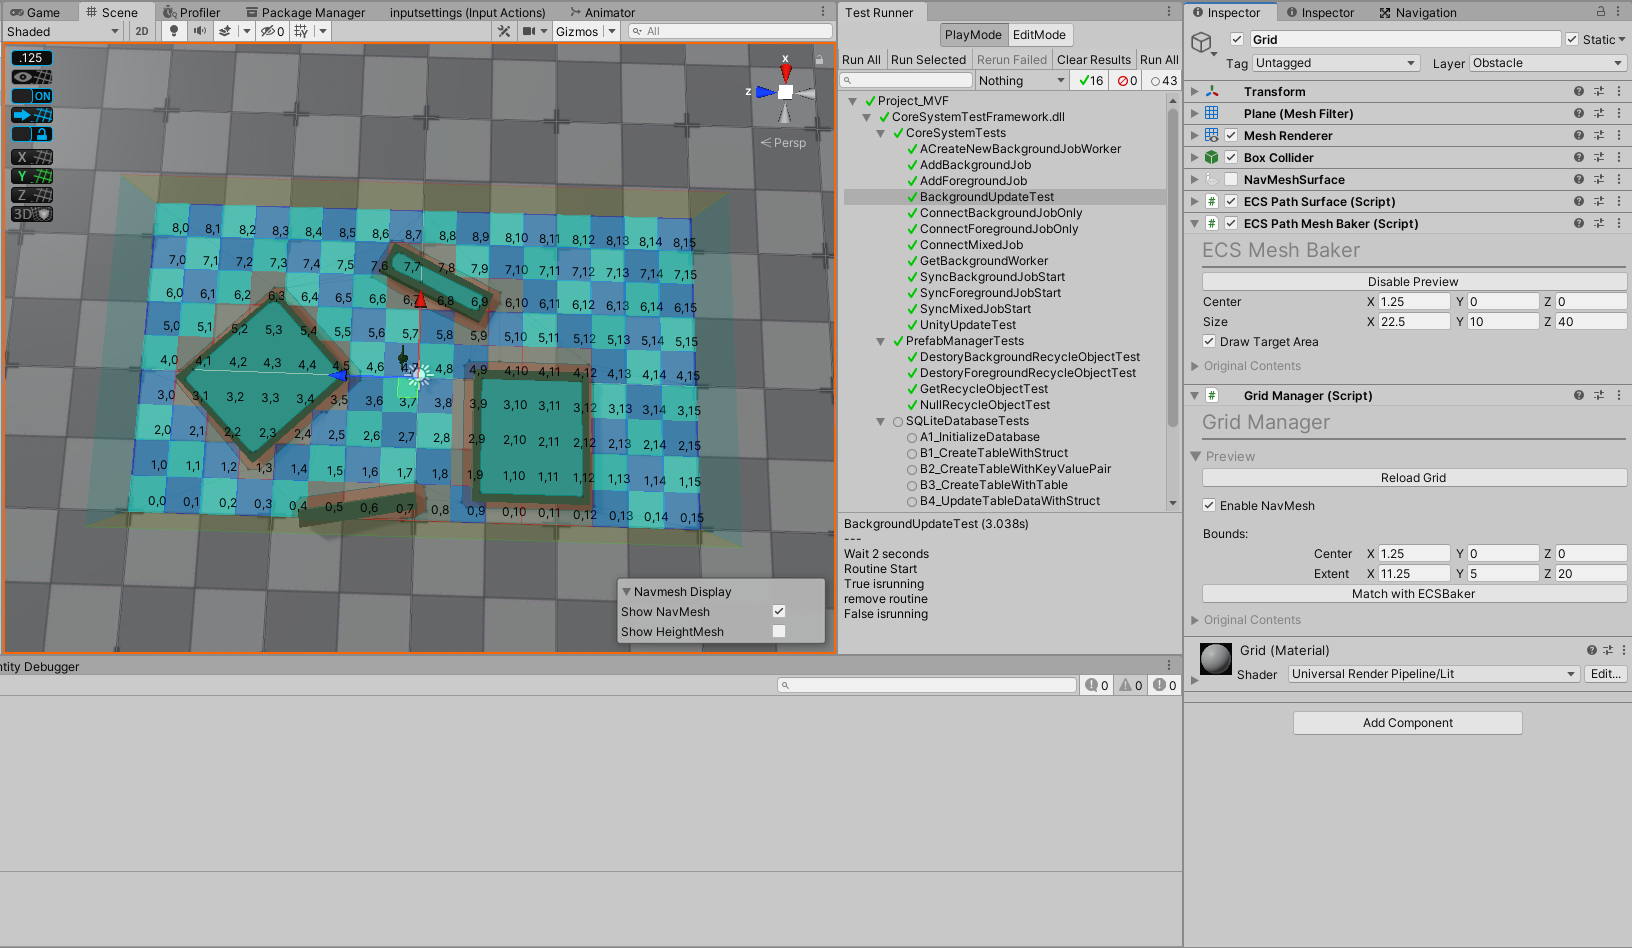Toggle ProGrids lock grid icon

pos(32,134)
